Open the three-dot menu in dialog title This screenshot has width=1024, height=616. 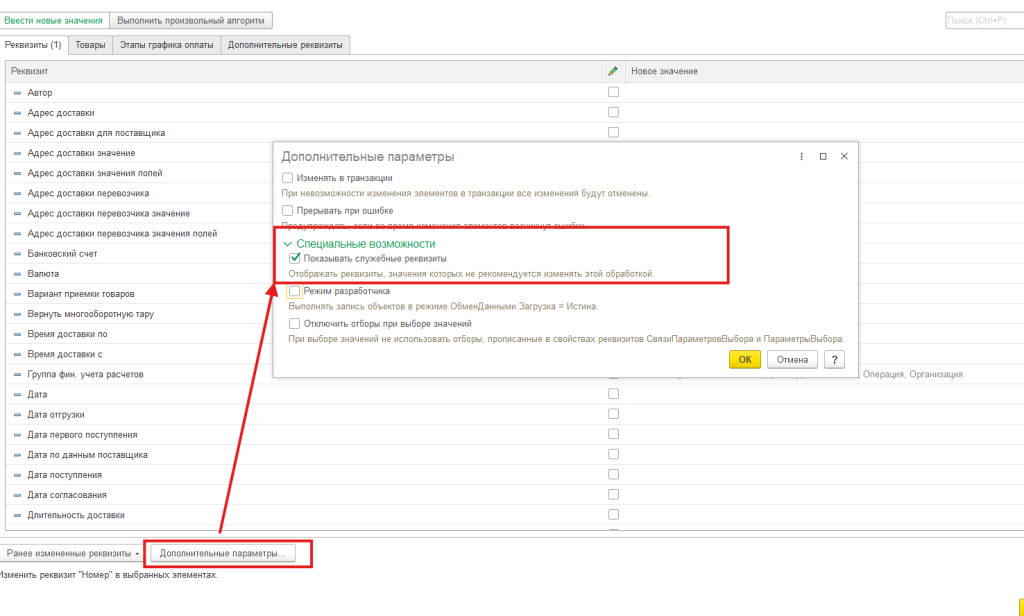click(x=802, y=157)
